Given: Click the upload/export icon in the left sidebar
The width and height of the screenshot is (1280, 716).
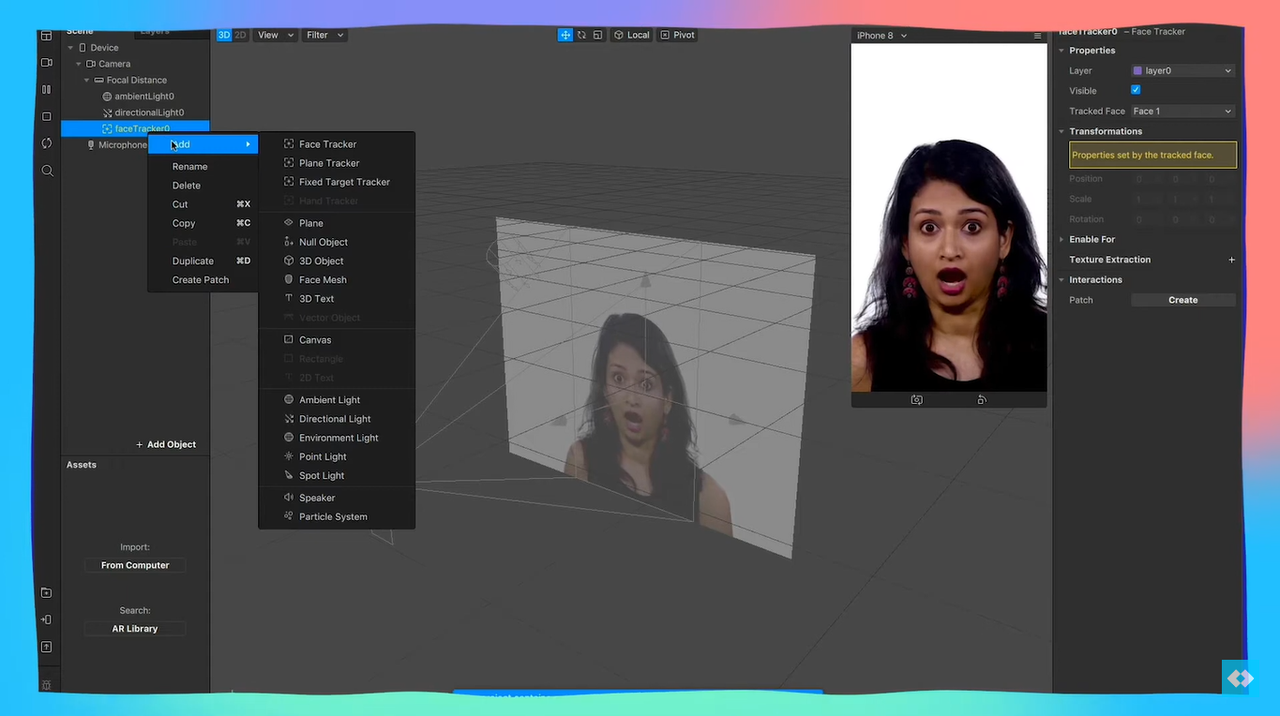Looking at the screenshot, I should pyautogui.click(x=46, y=647).
